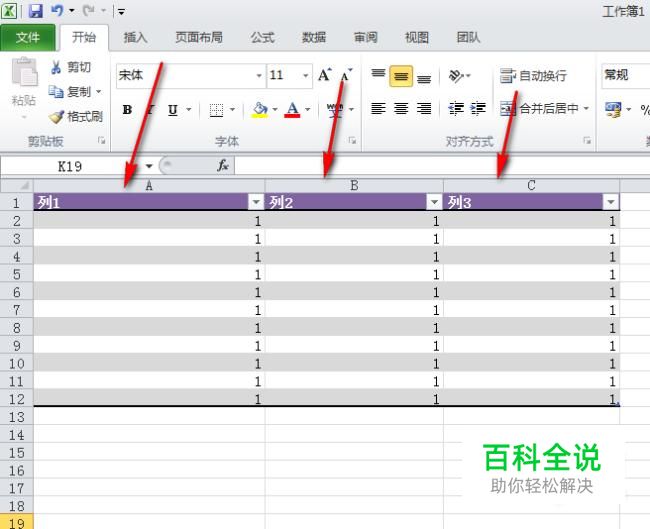
Task: Open the 合并后居中 dropdown arrow
Action: click(586, 109)
